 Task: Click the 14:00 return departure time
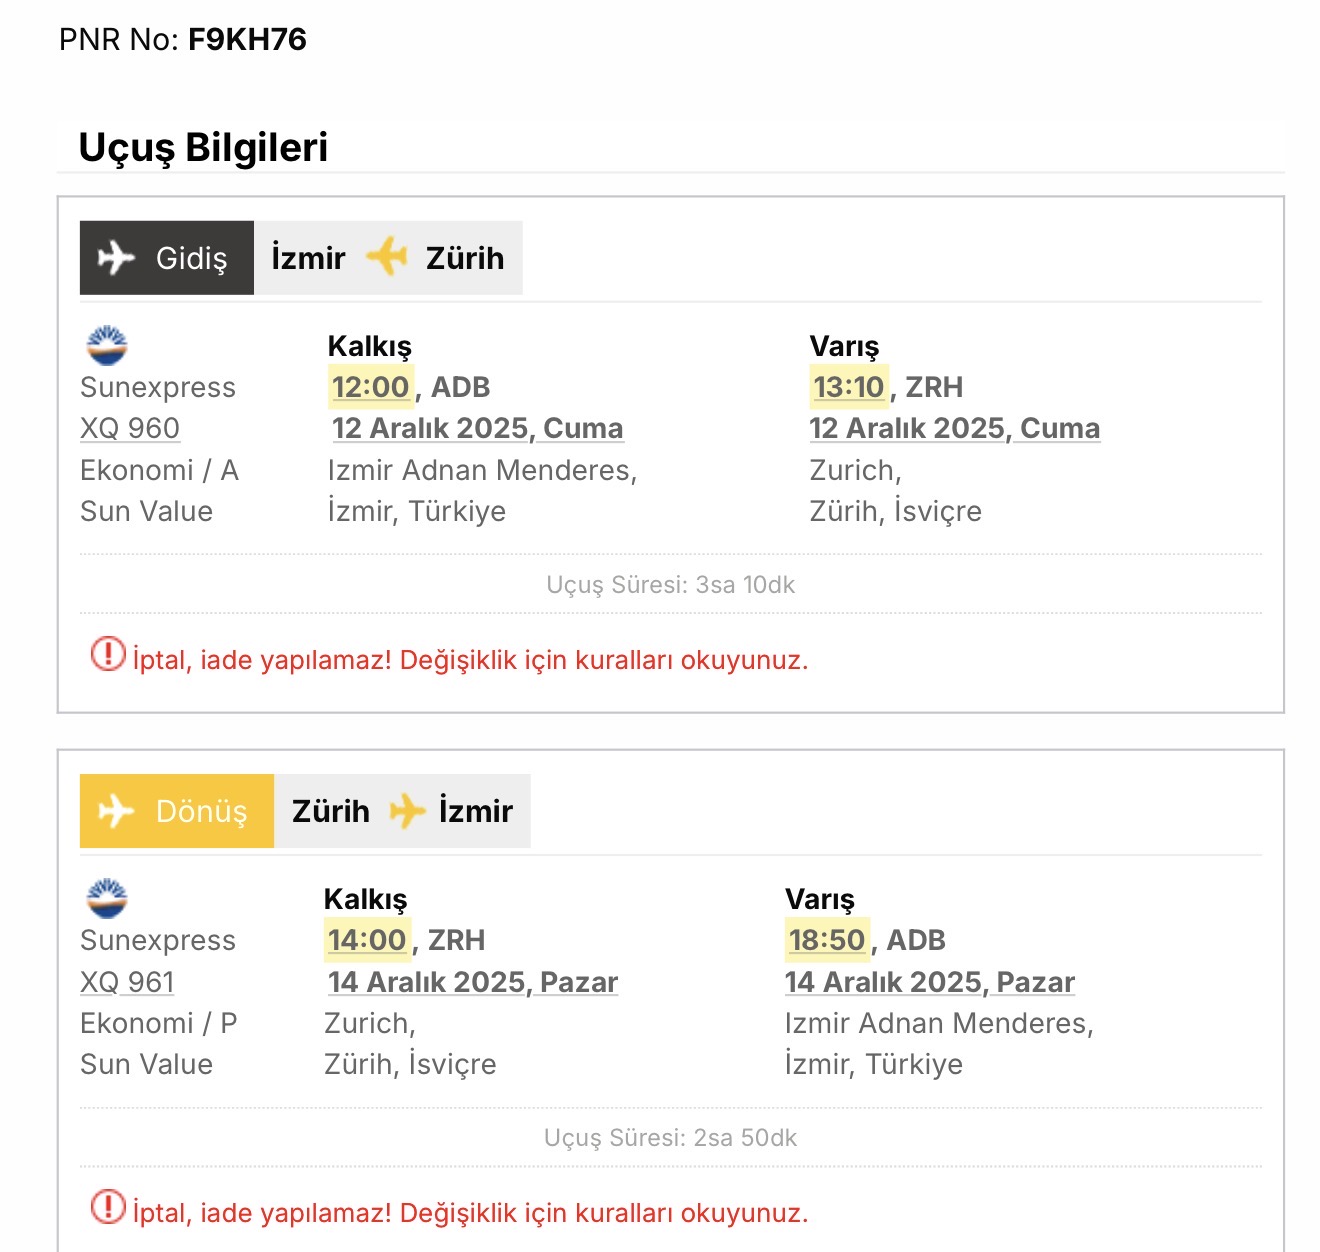pos(367,940)
